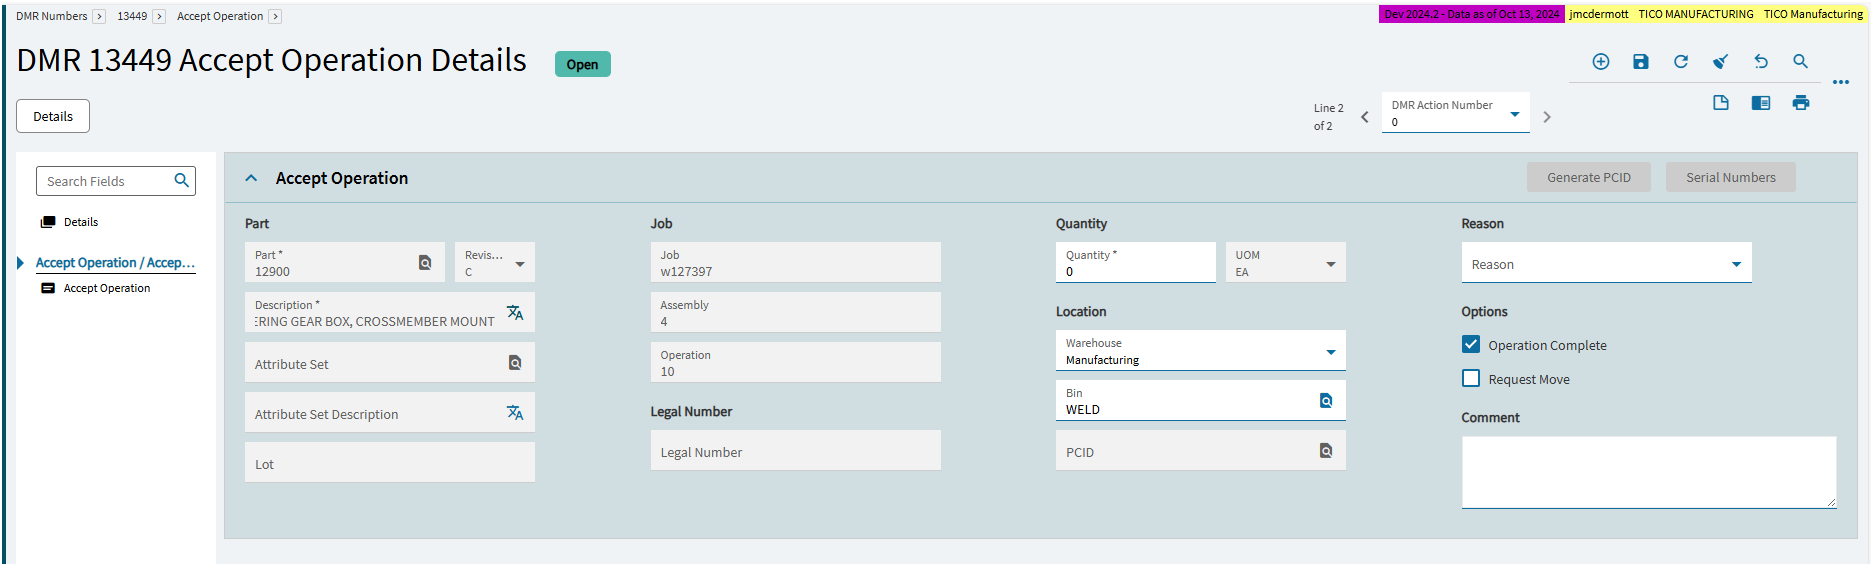
Task: Collapse the Accept Operation panel chevron
Action: click(252, 178)
